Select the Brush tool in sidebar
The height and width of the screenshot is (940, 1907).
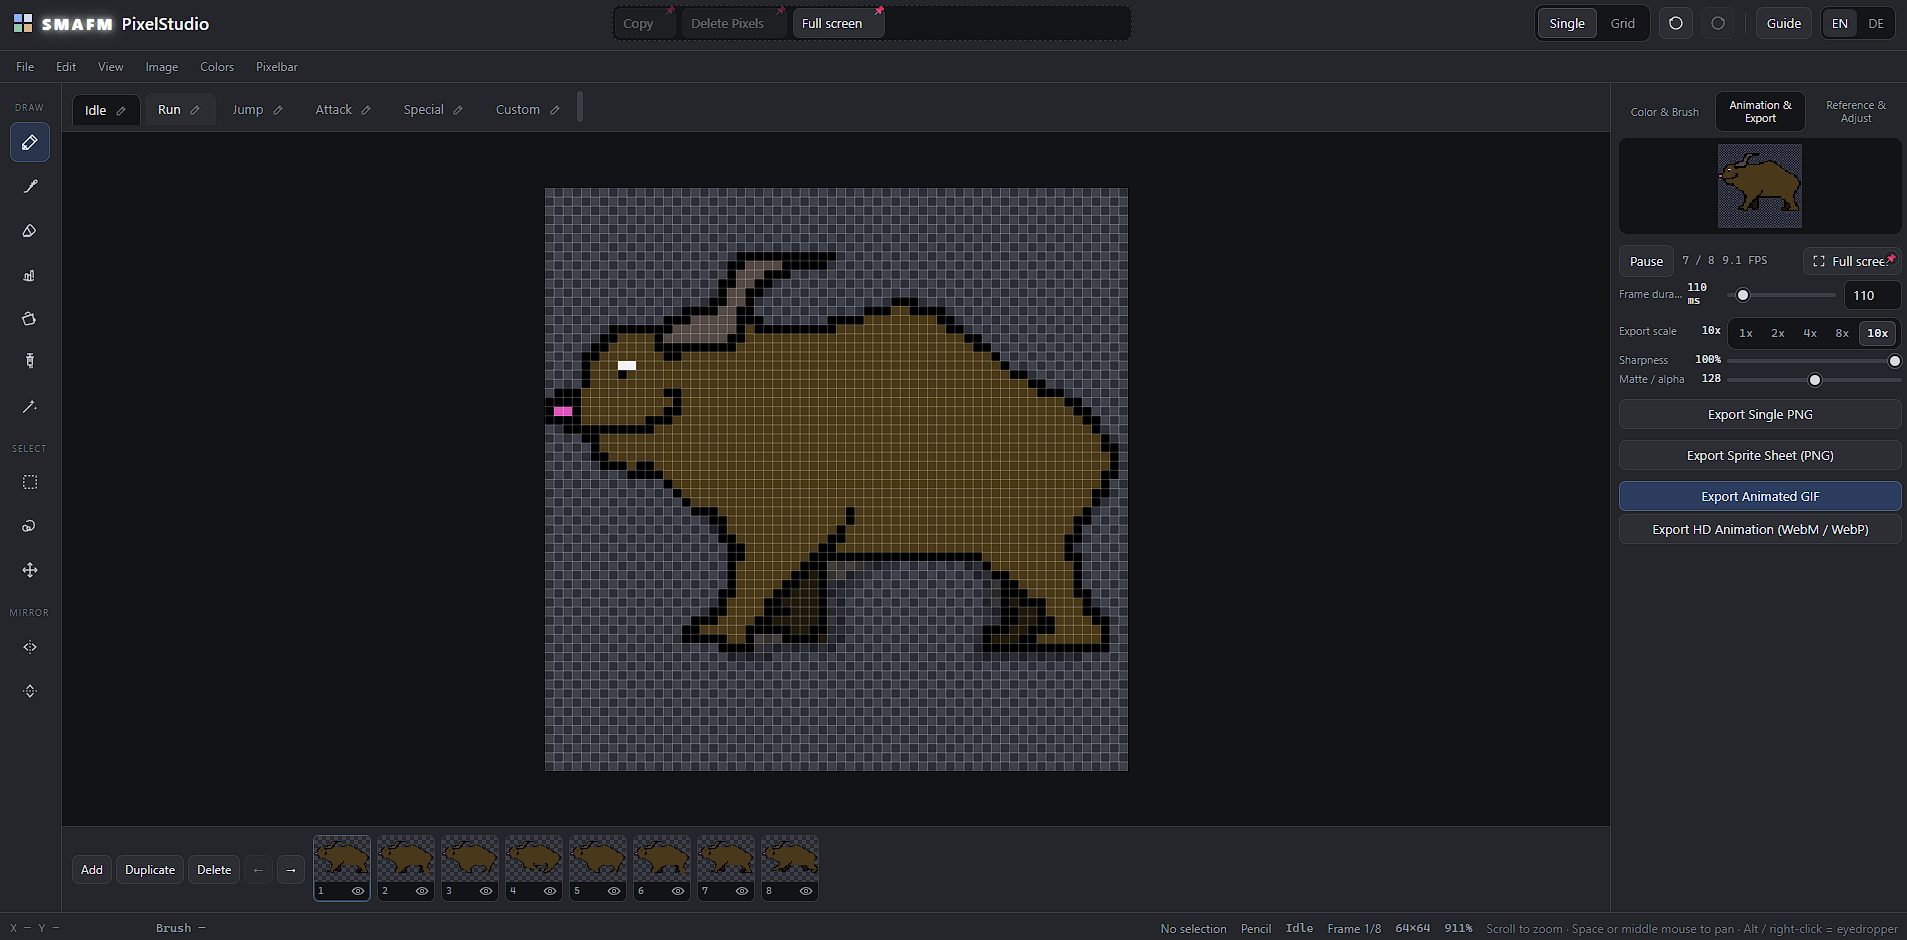(30, 186)
